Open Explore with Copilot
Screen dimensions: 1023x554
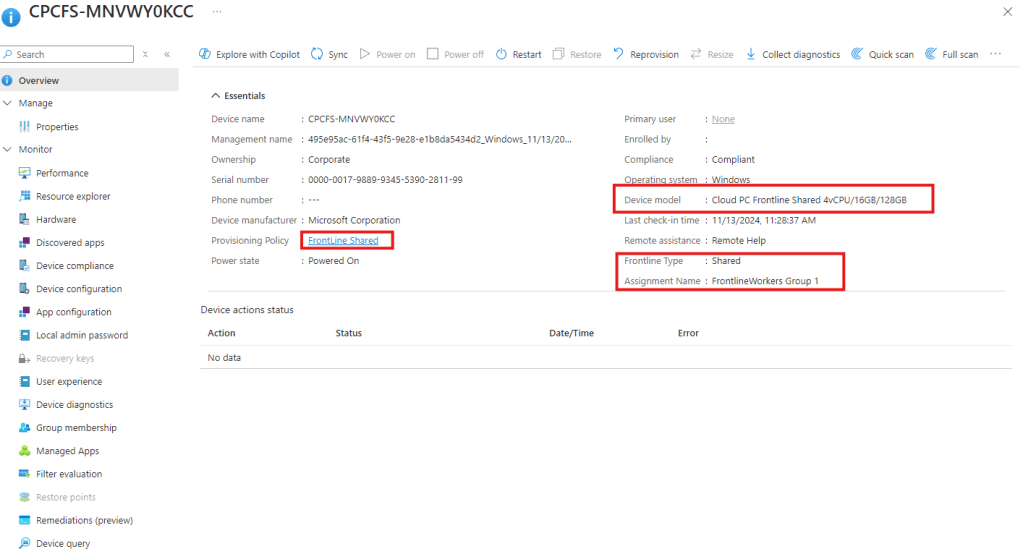pos(249,54)
